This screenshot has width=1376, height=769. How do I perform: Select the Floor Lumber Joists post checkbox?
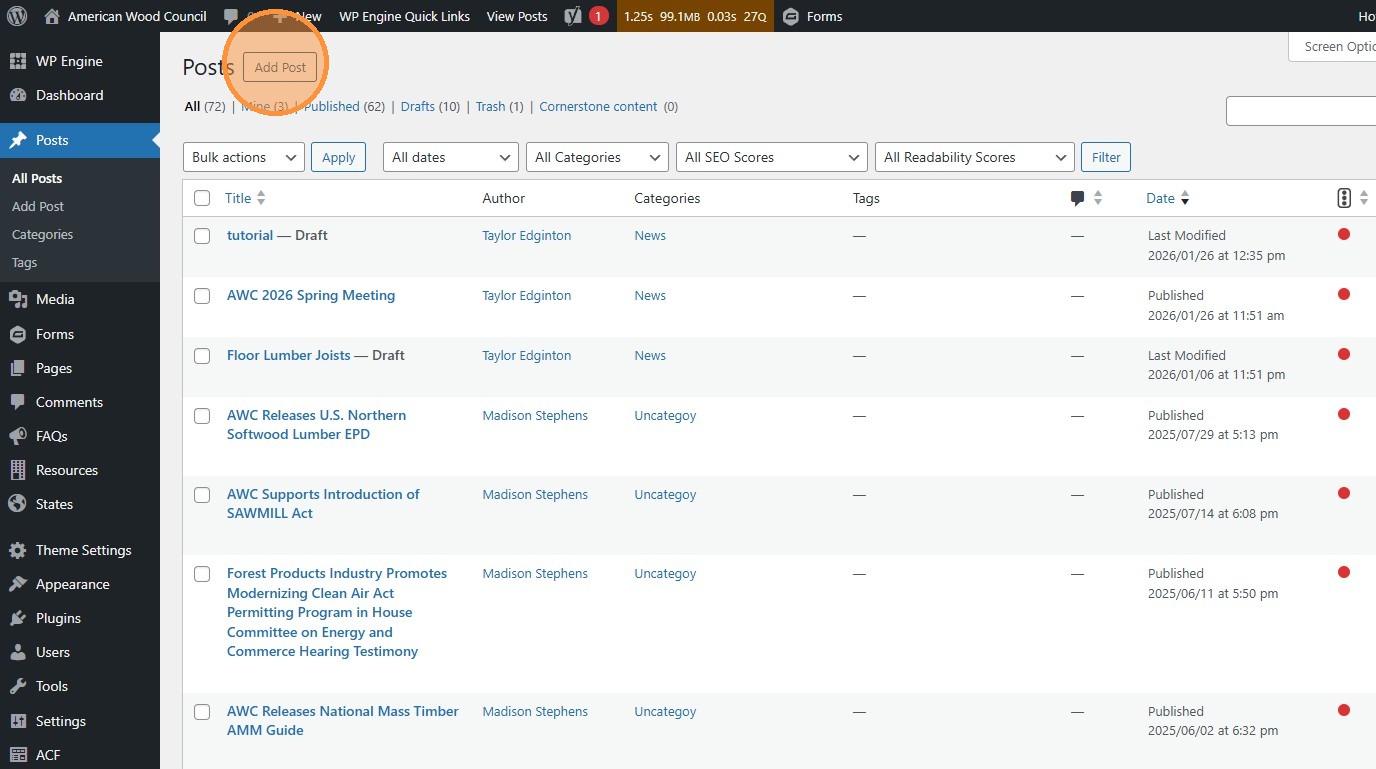pyautogui.click(x=202, y=356)
